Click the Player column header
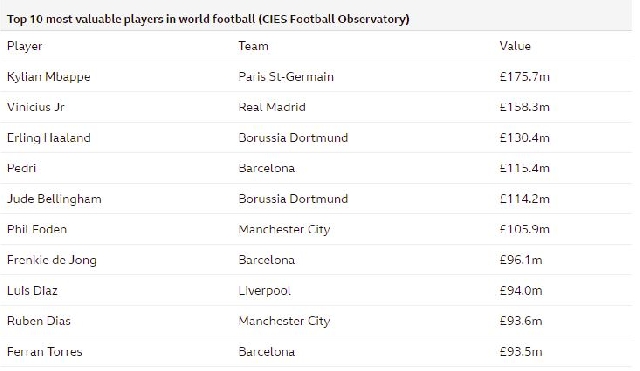The image size is (640, 371). pos(24,46)
